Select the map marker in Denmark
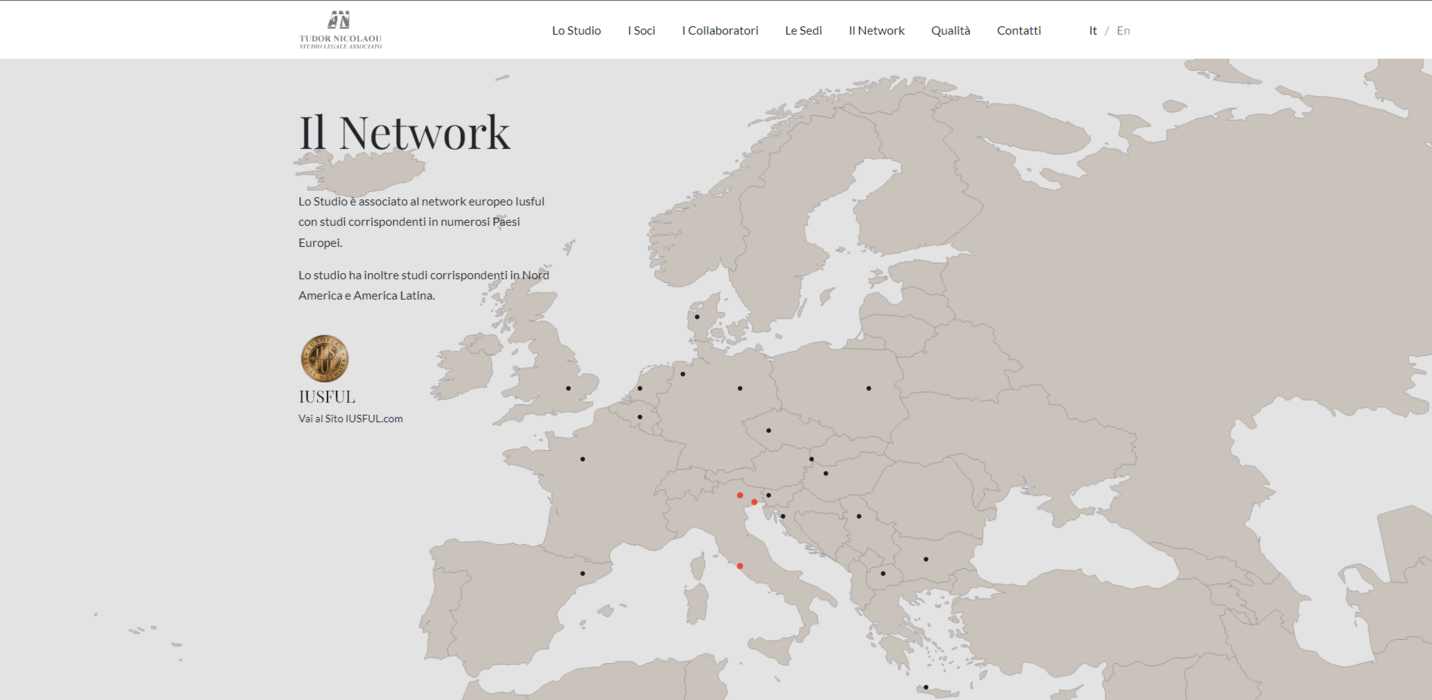This screenshot has height=700, width=1432. click(697, 317)
